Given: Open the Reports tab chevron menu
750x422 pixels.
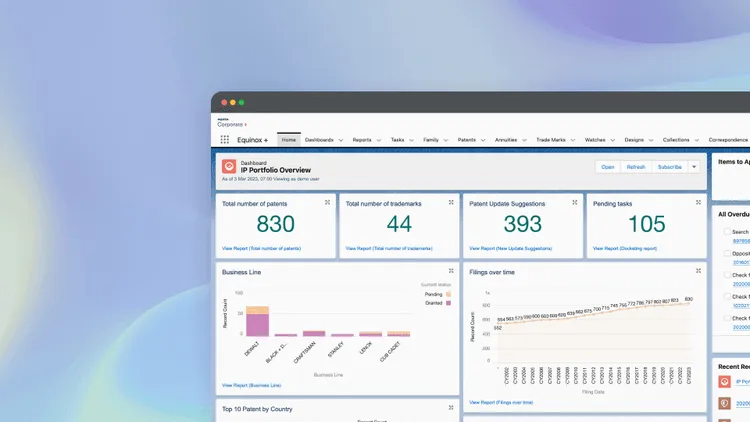Looking at the screenshot, I should (x=379, y=140).
